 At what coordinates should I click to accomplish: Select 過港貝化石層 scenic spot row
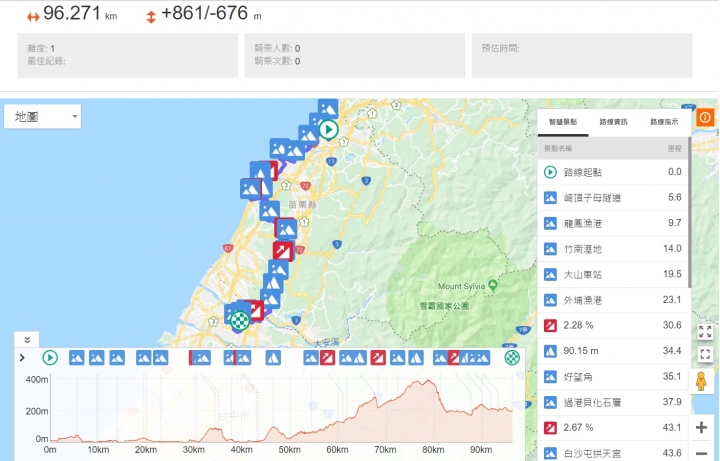point(613,402)
